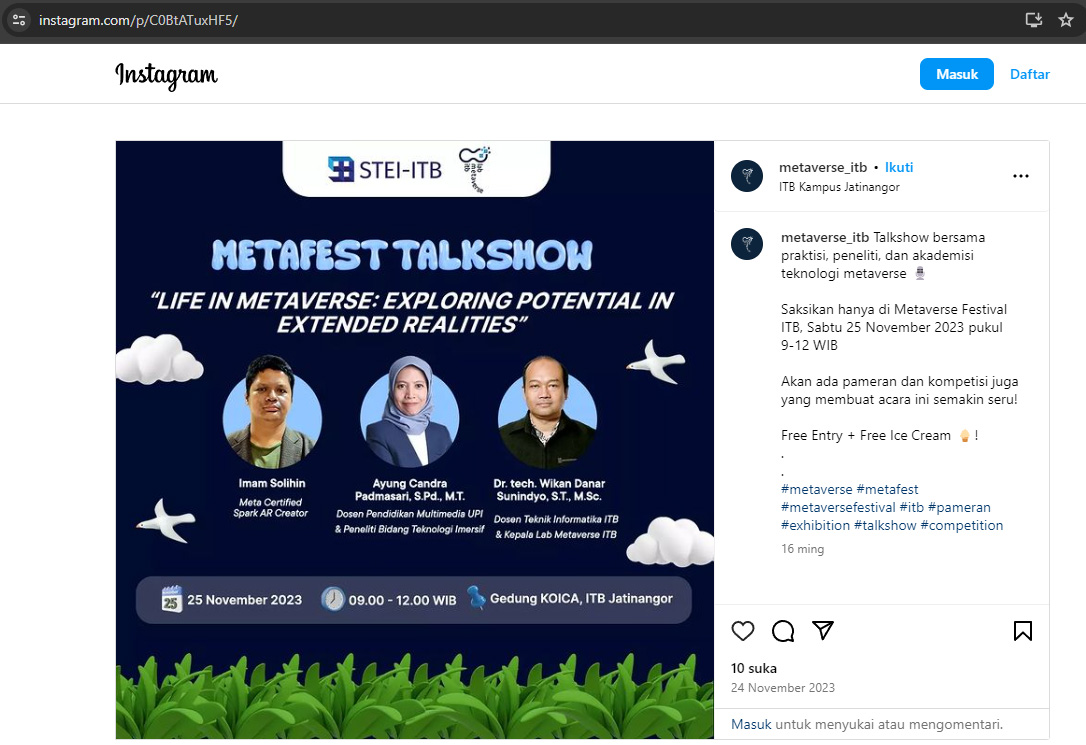The image size is (1086, 745).
Task: Click Masuk link in comment prompt
Action: tap(751, 724)
